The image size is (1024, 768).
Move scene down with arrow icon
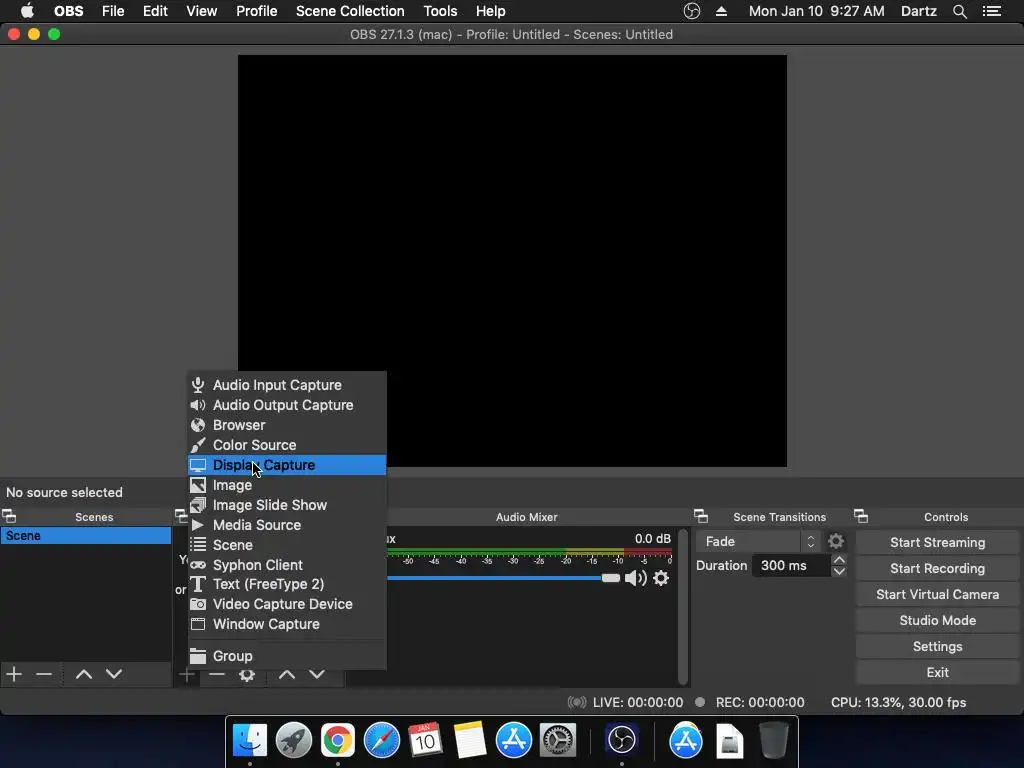point(114,674)
